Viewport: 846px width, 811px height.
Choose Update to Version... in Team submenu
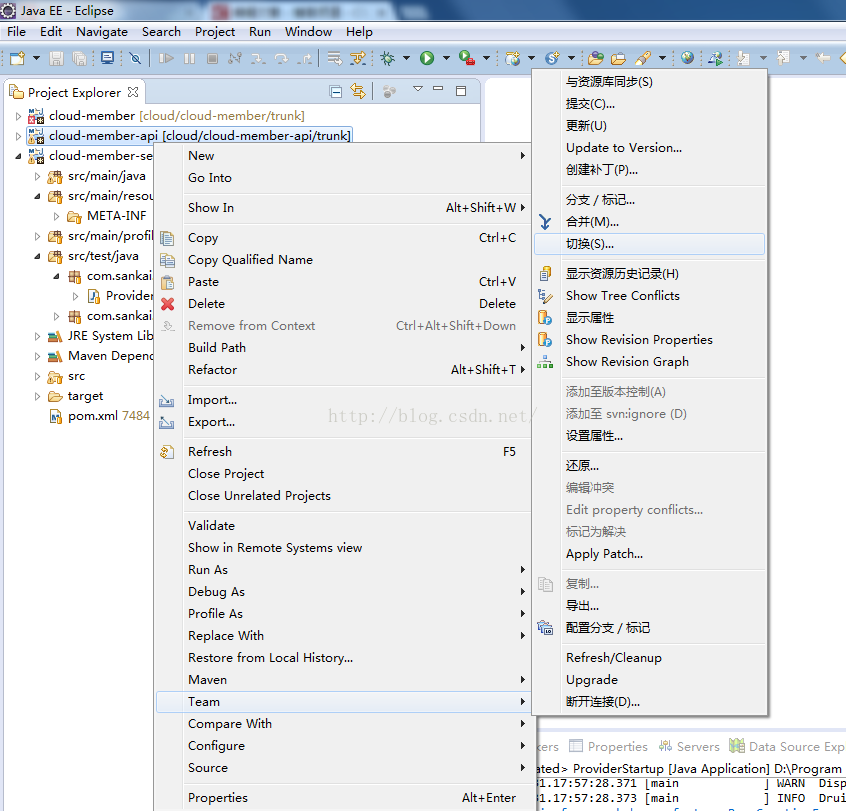[x=649, y=148]
